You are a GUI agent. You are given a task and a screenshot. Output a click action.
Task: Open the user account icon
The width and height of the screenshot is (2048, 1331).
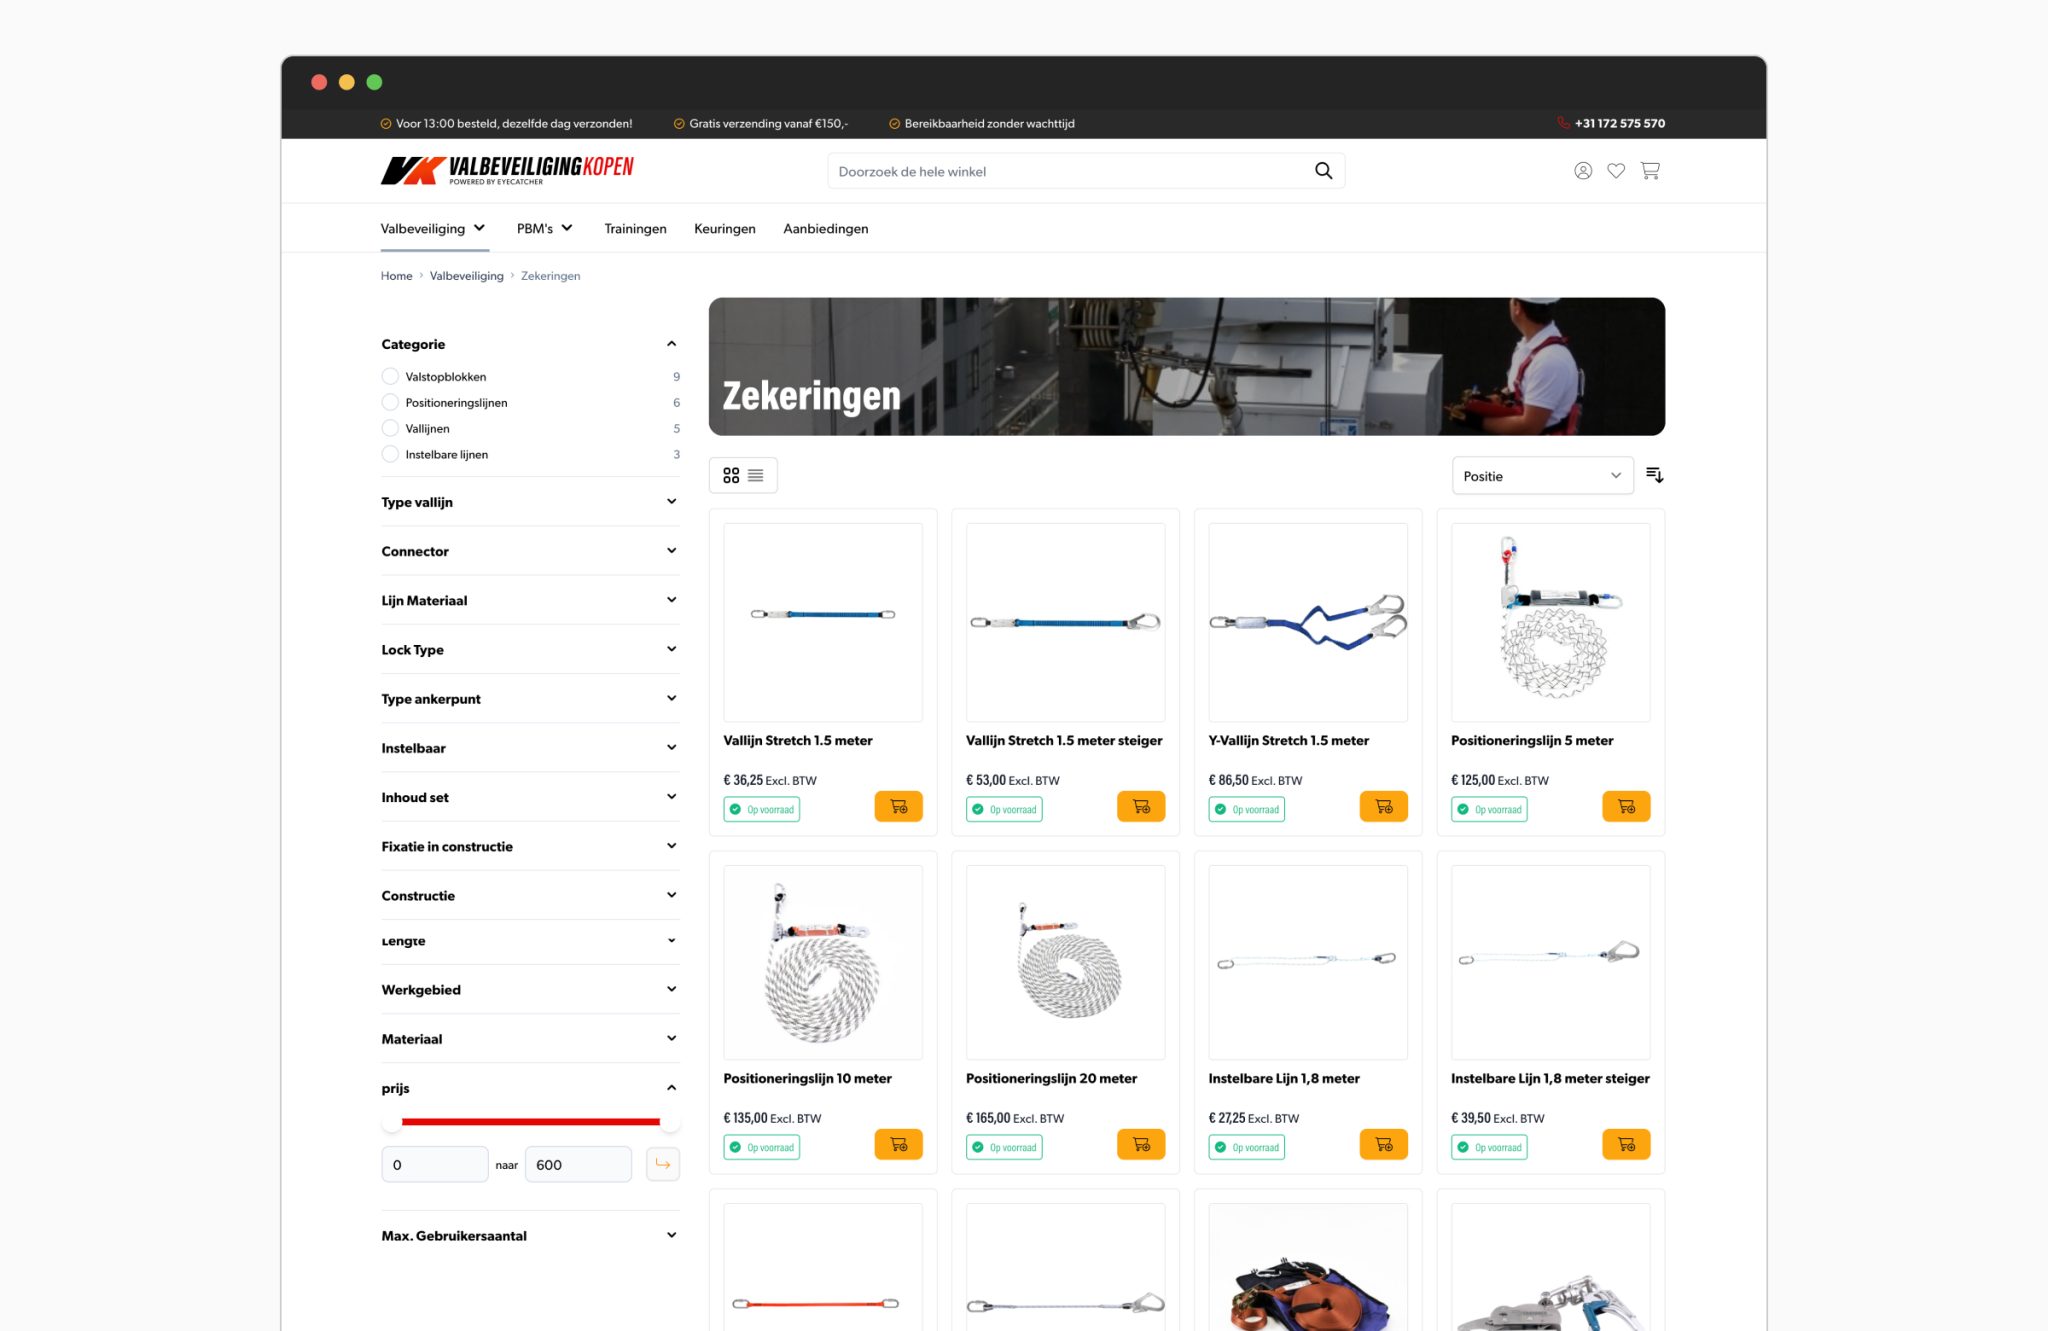(1583, 171)
